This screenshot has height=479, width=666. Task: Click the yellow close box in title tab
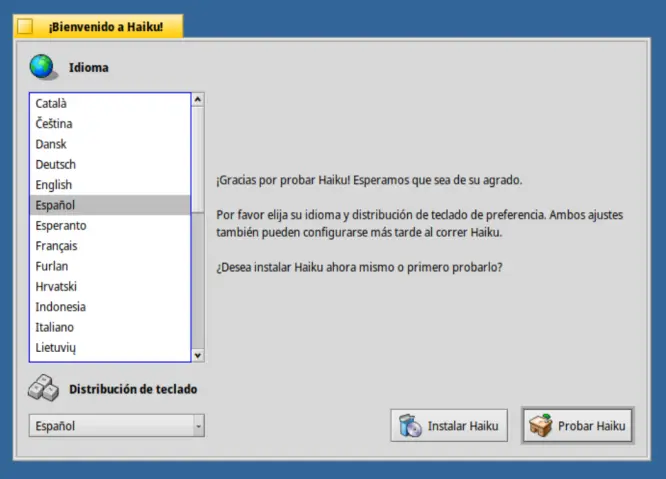[25, 26]
